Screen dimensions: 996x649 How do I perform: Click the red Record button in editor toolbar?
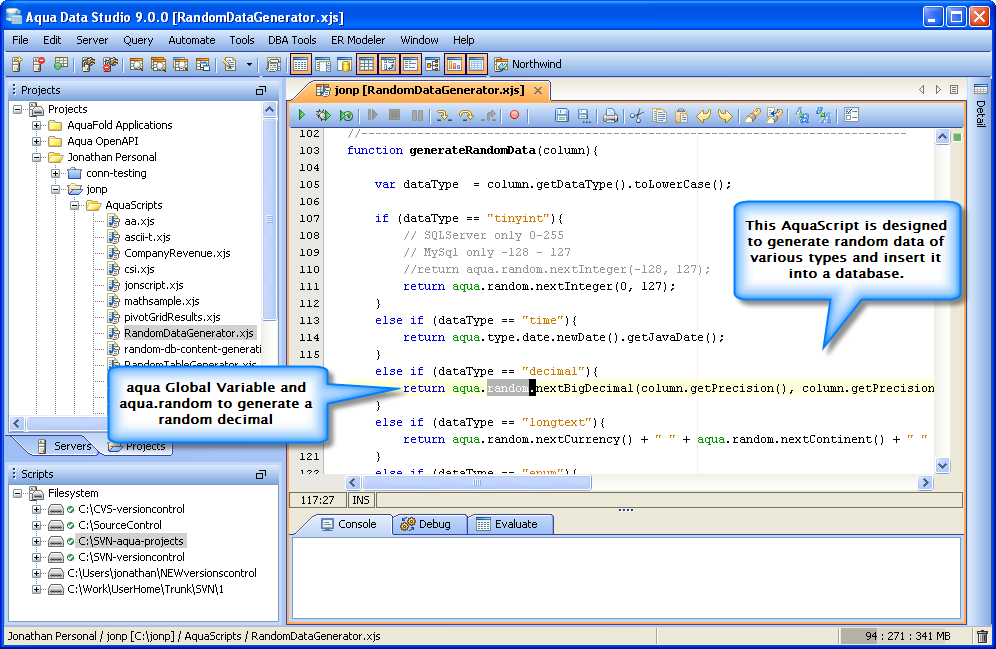[515, 116]
